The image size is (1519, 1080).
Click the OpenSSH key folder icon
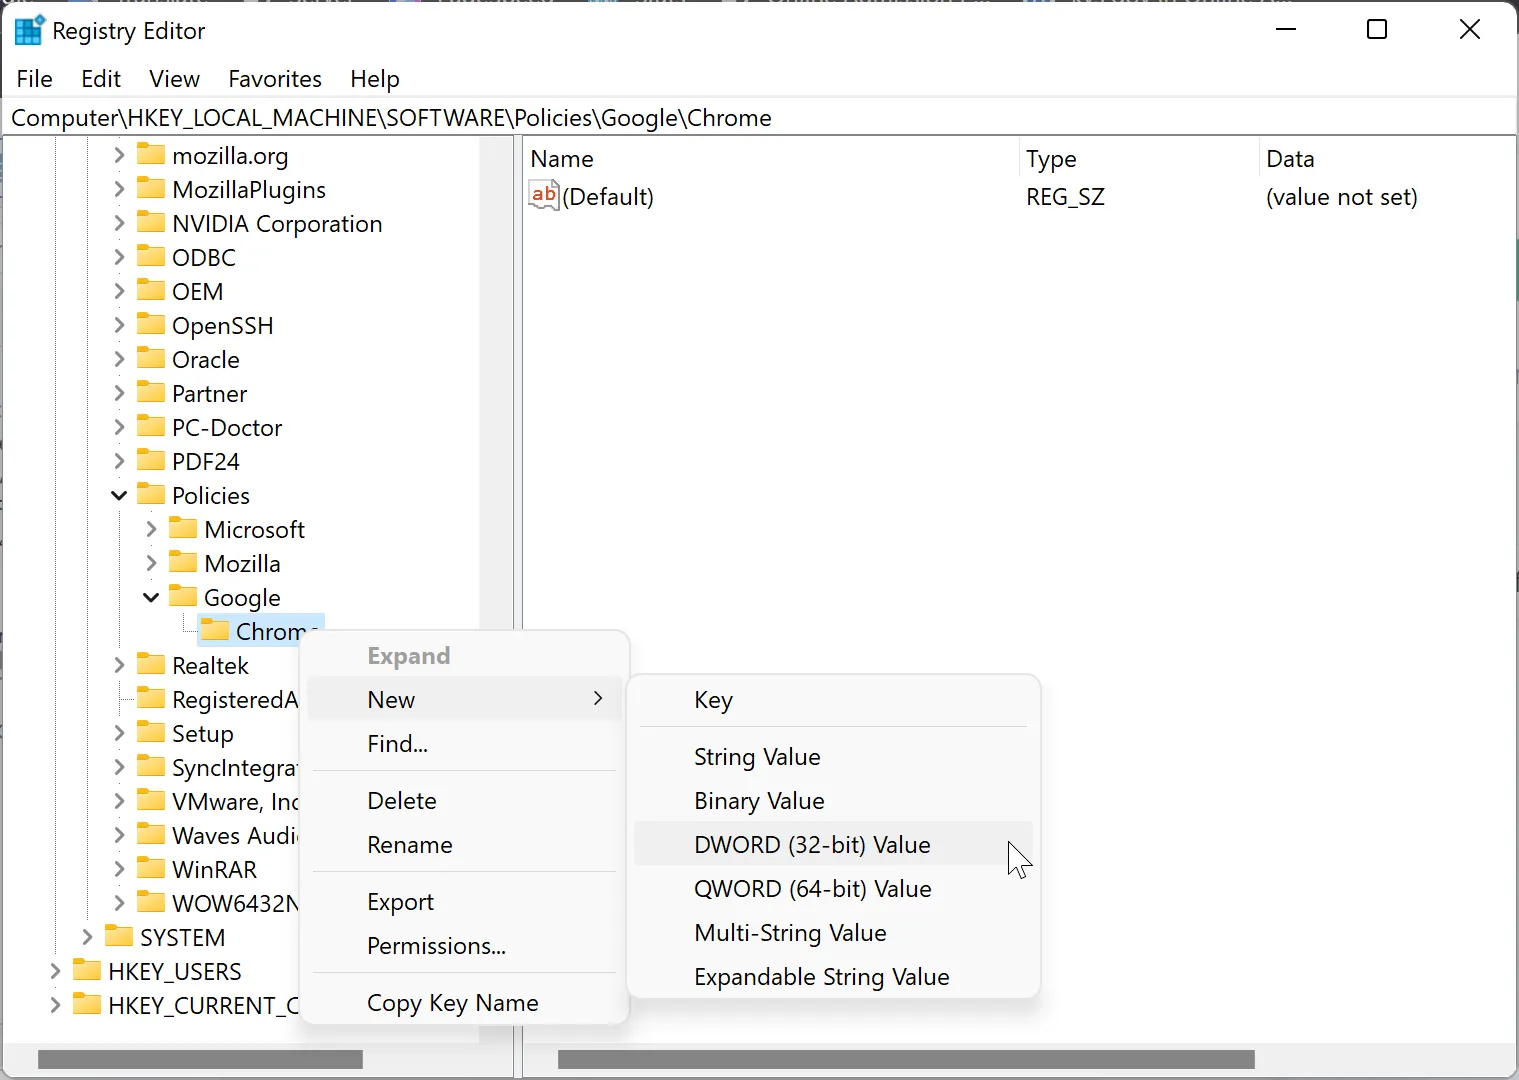point(151,325)
